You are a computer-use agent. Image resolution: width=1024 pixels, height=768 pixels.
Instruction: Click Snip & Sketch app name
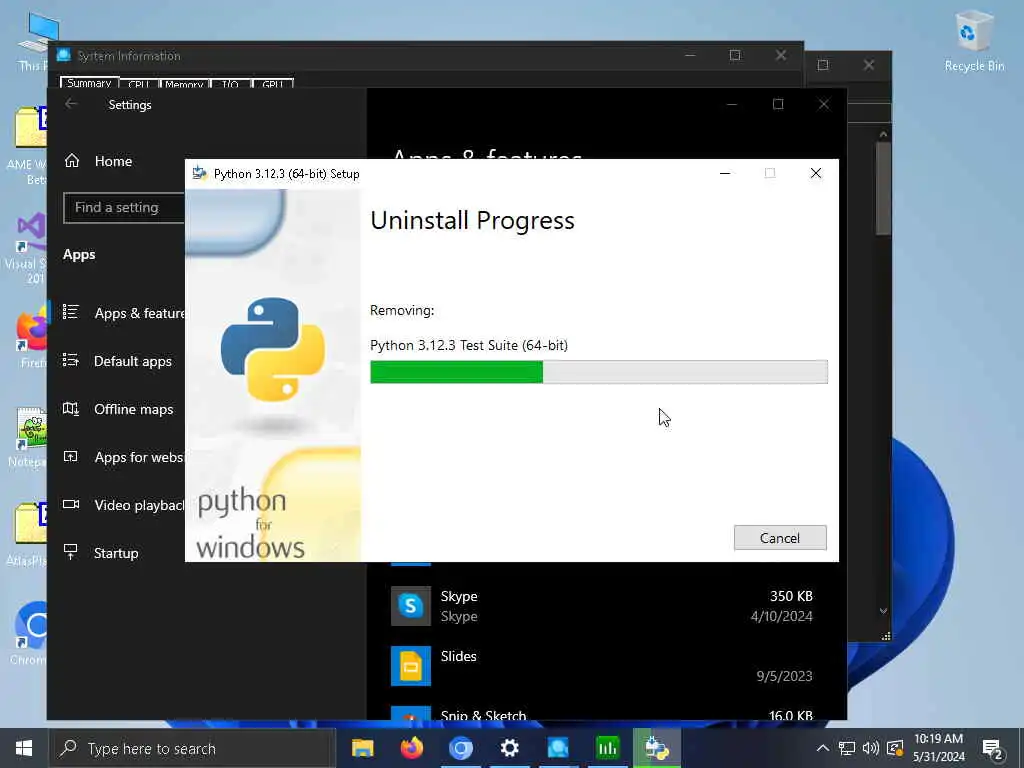(483, 714)
